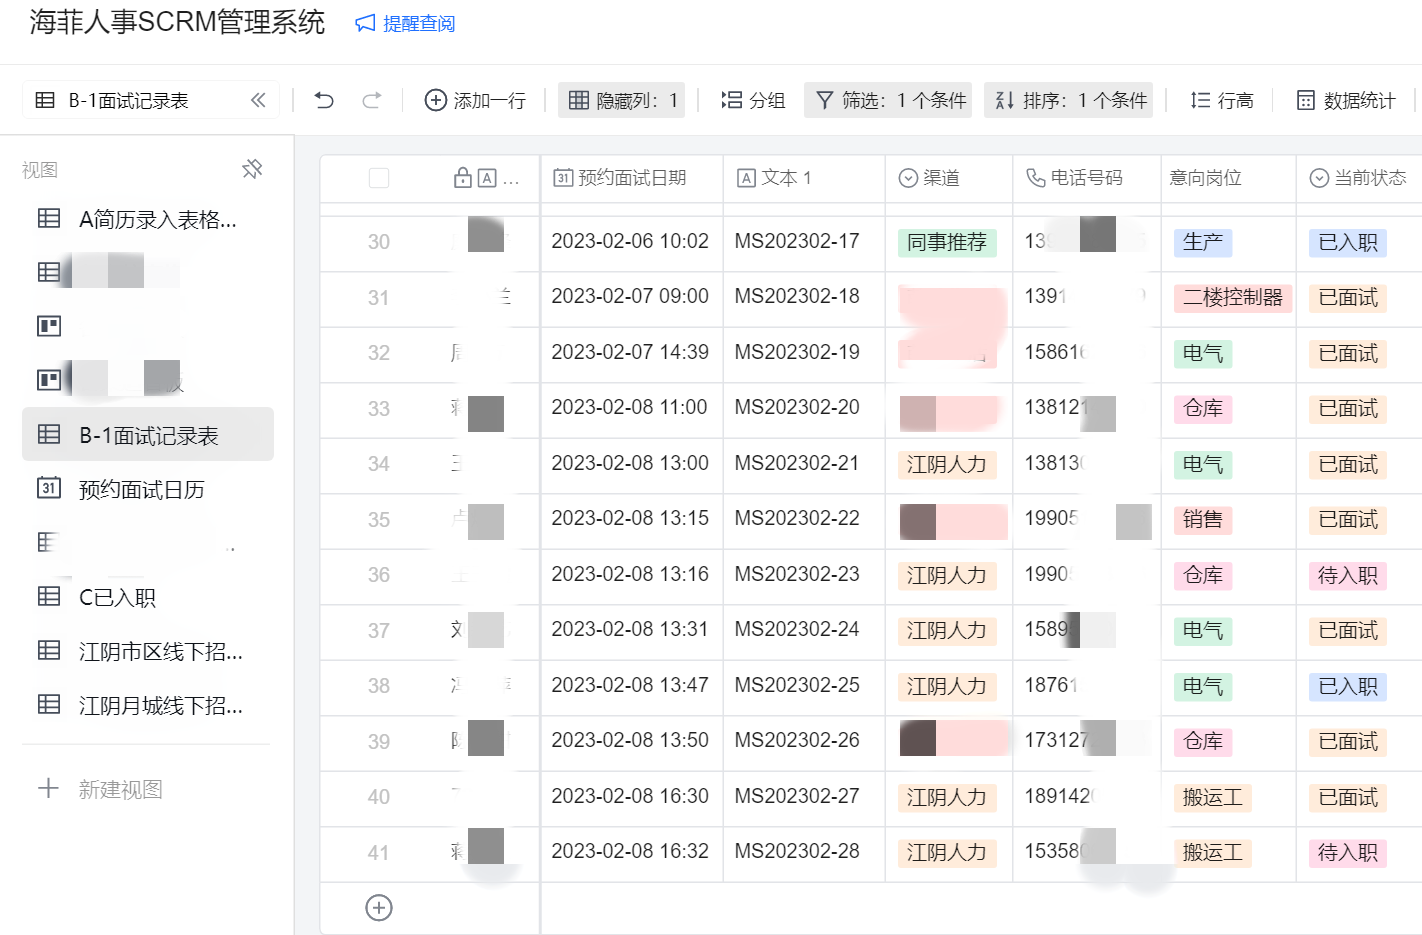Switch to 预约面试日历 calendar view
Viewport: 1422px width, 935px height.
coord(141,489)
